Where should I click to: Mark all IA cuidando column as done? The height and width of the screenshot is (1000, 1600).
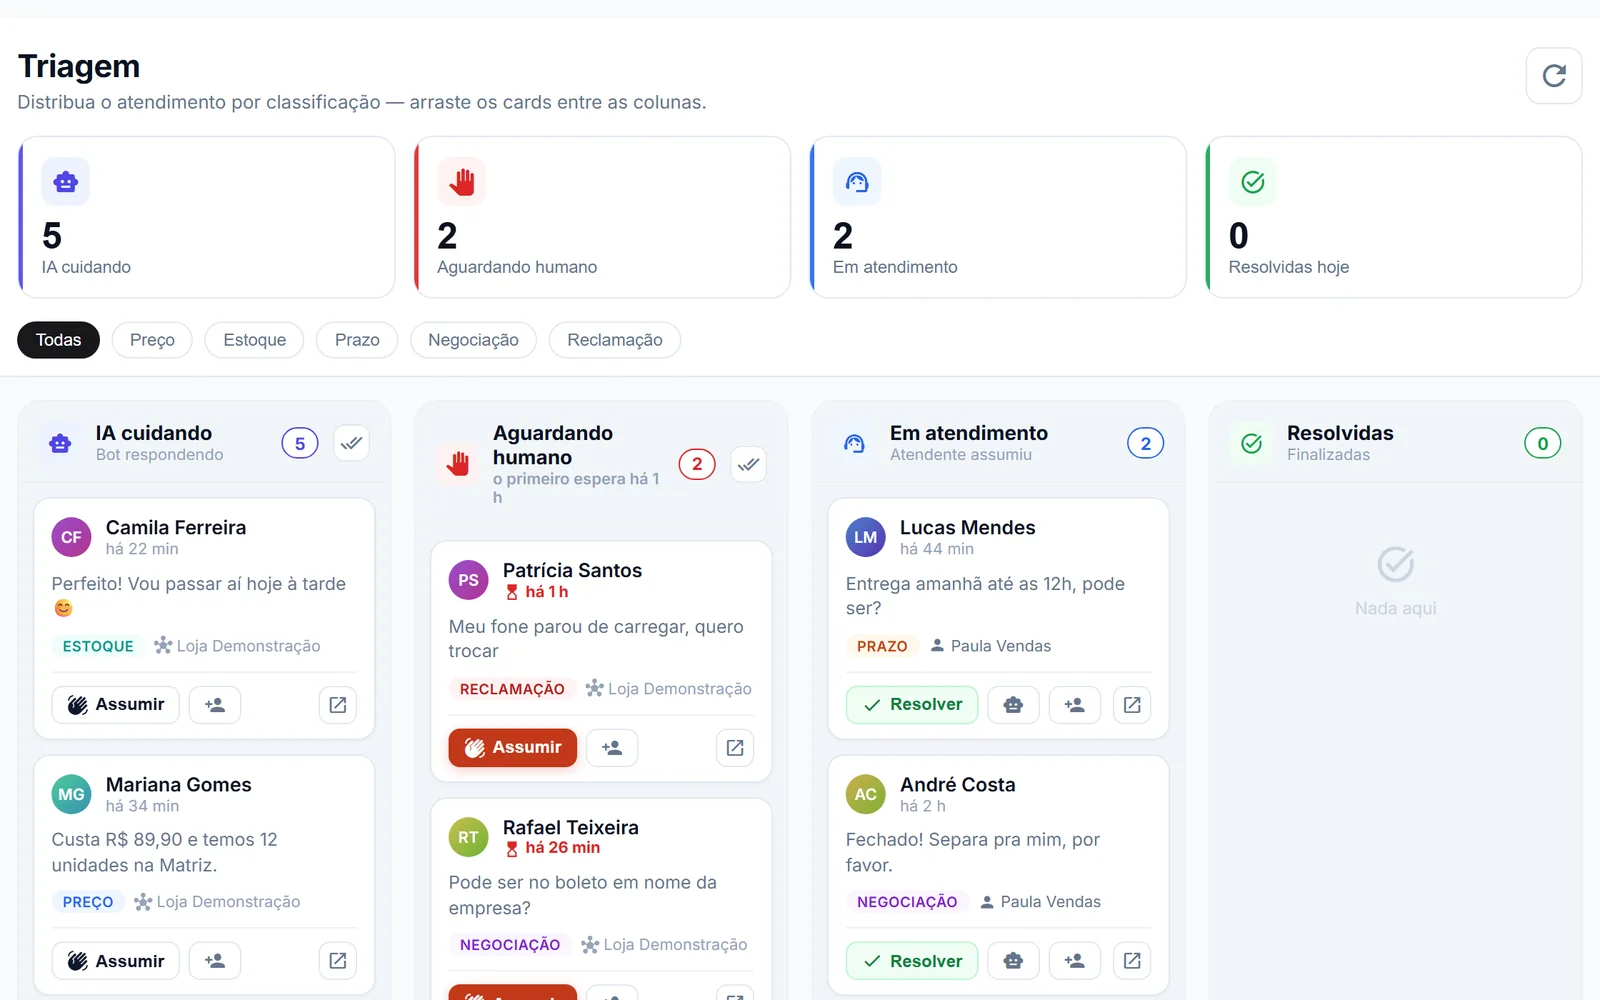[x=351, y=443]
